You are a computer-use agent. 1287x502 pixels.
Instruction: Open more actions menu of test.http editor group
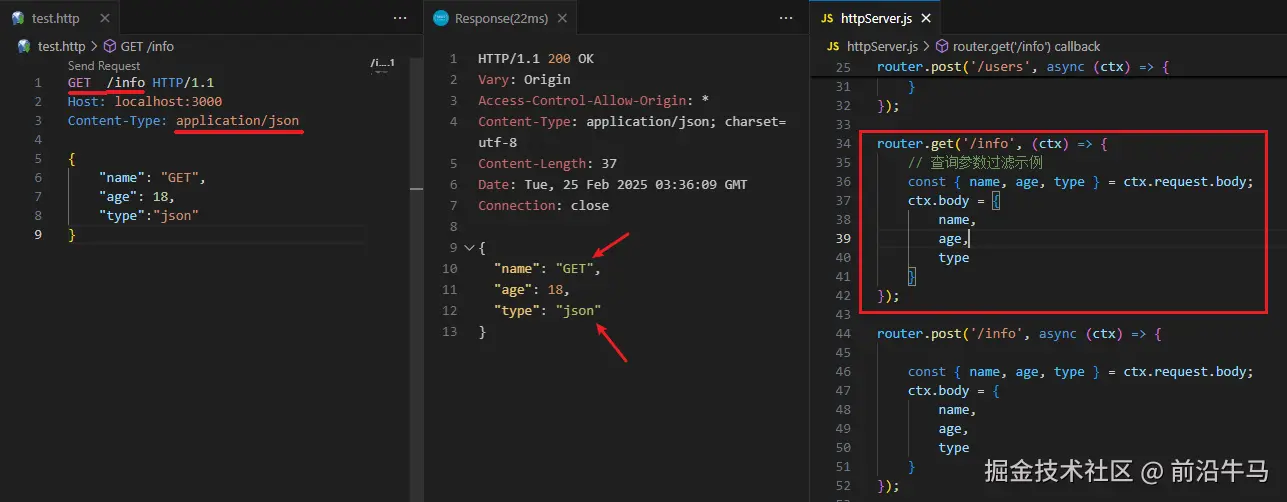[x=400, y=18]
